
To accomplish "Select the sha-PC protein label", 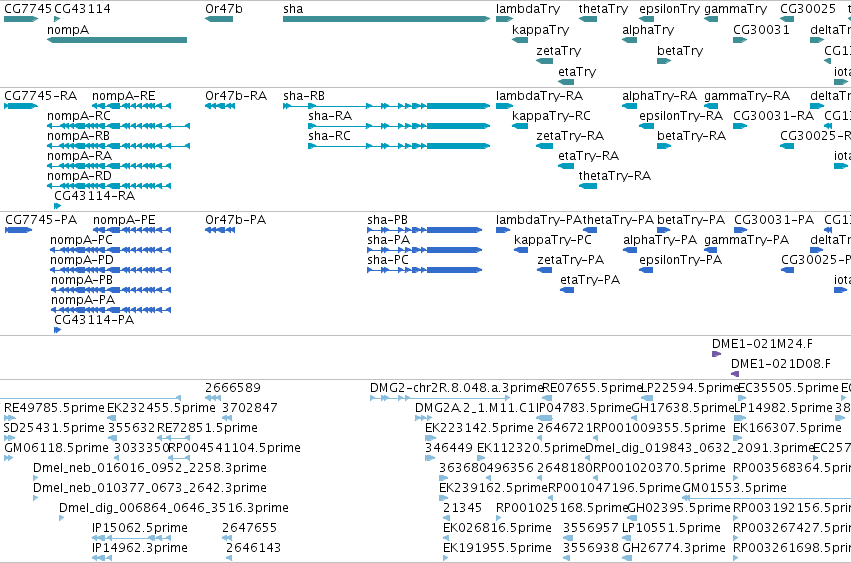I will [388, 260].
